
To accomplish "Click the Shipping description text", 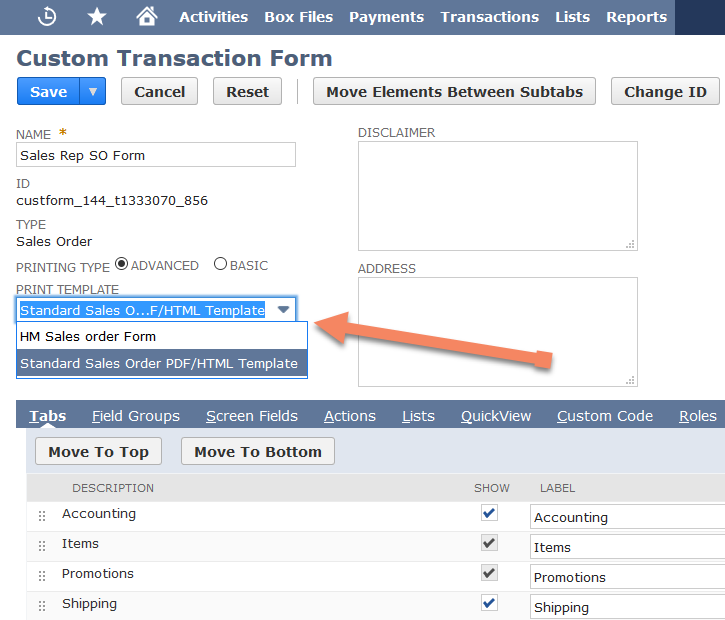I will pyautogui.click(x=90, y=604).
